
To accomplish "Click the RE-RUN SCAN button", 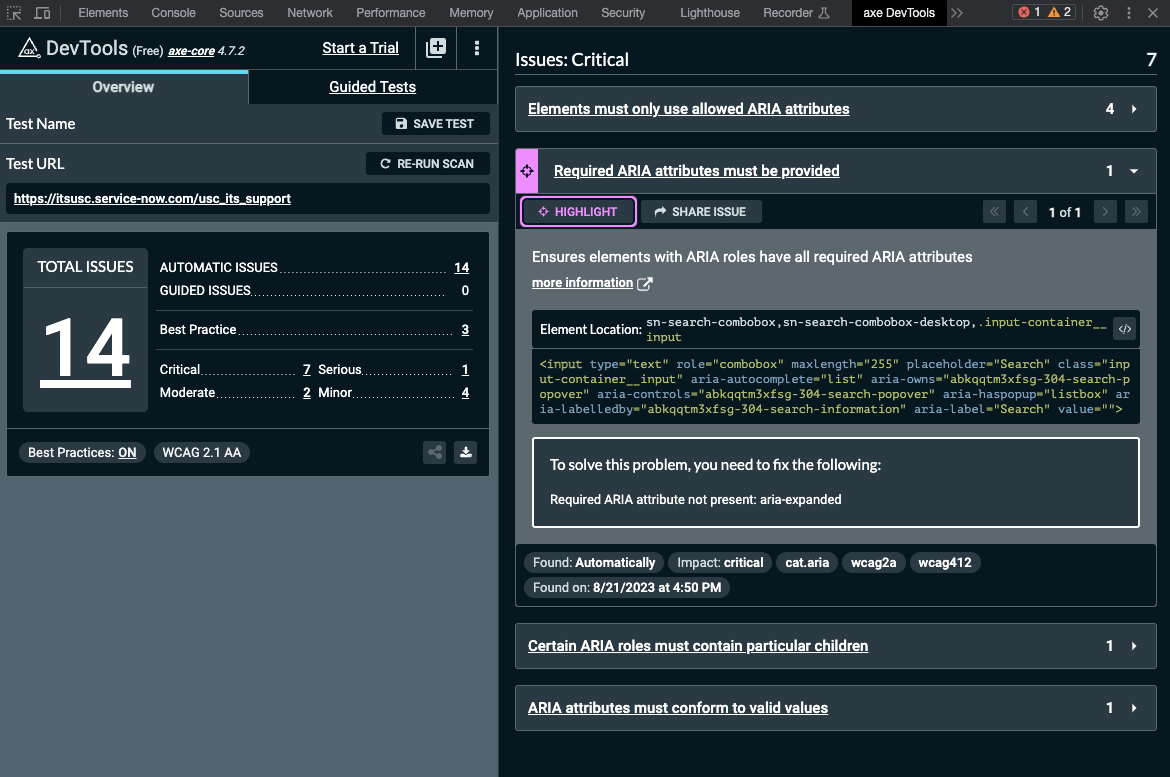I will [x=428, y=163].
